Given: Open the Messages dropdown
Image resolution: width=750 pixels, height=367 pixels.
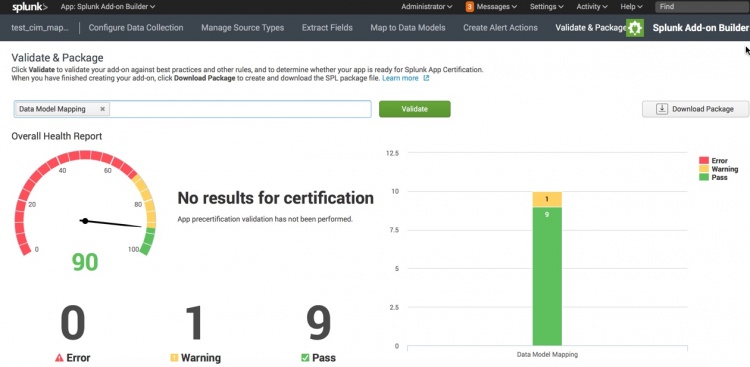Looking at the screenshot, I should point(496,7).
